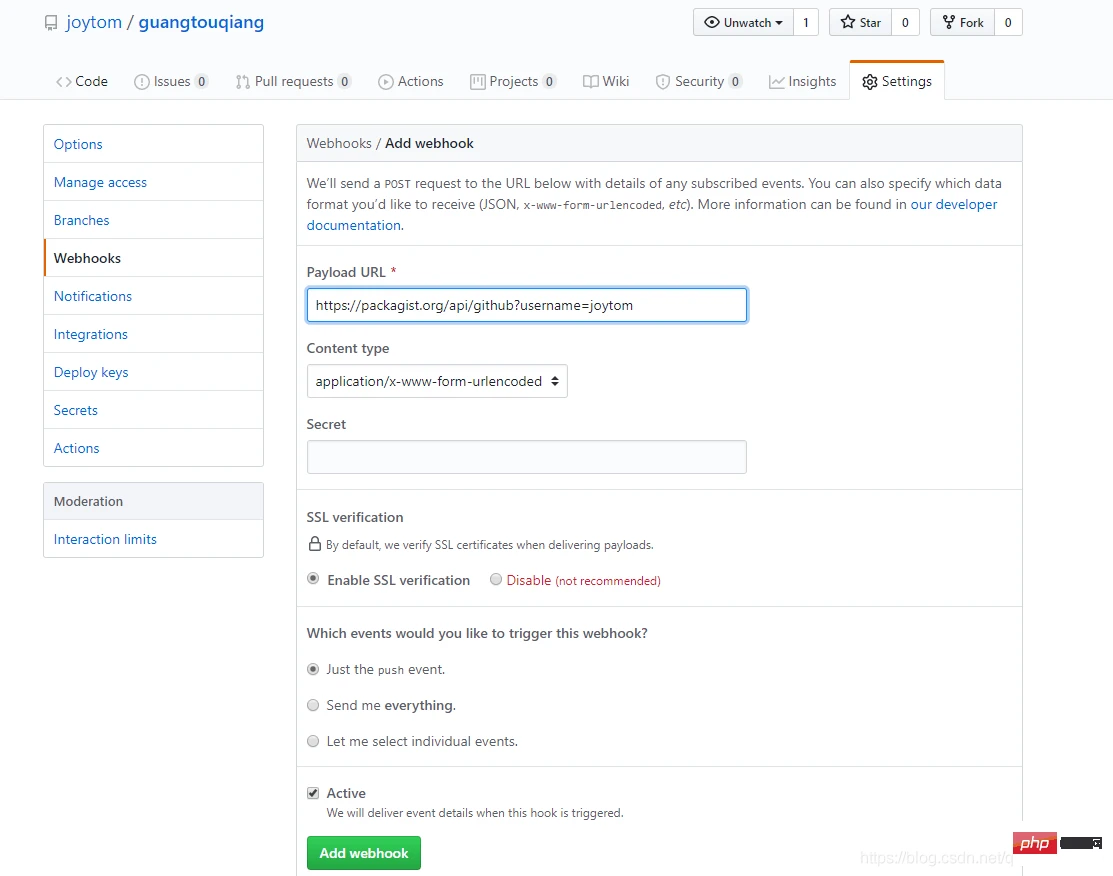This screenshot has width=1113, height=876.
Task: Open the Content type dropdown
Action: pyautogui.click(x=437, y=381)
